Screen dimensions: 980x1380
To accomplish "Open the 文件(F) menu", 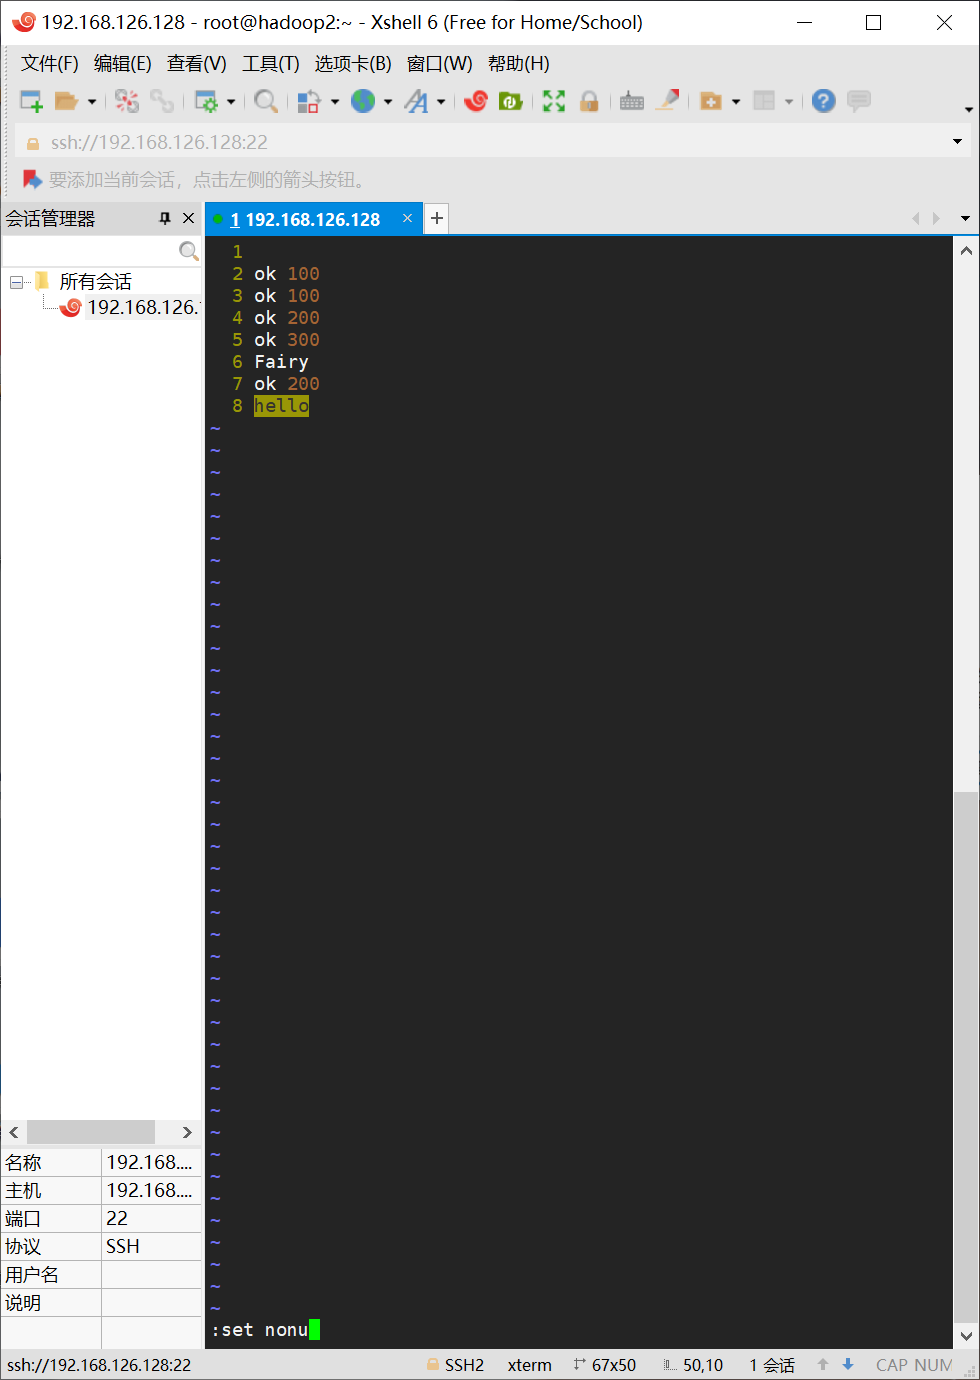I will [x=50, y=64].
